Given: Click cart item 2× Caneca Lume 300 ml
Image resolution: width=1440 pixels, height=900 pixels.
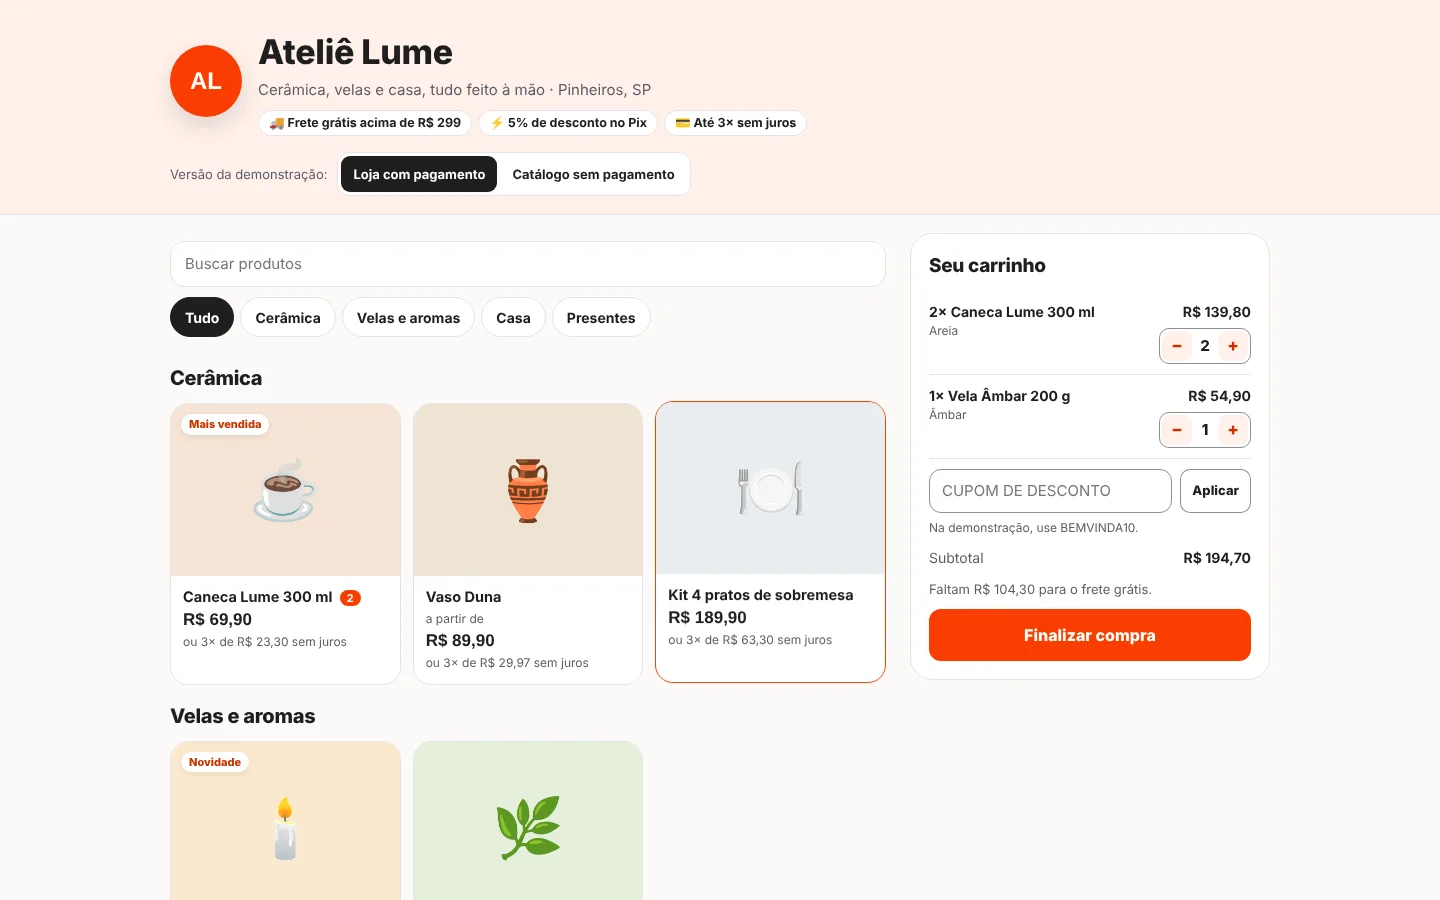Looking at the screenshot, I should [x=1011, y=312].
